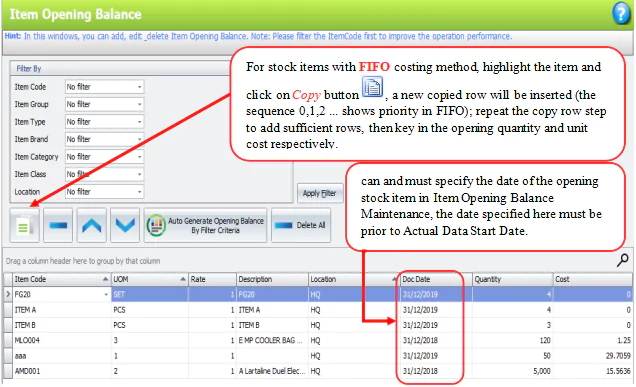Click the Cost cell of AMD001 row
Viewport: 636px width, 387px height.
593,371
